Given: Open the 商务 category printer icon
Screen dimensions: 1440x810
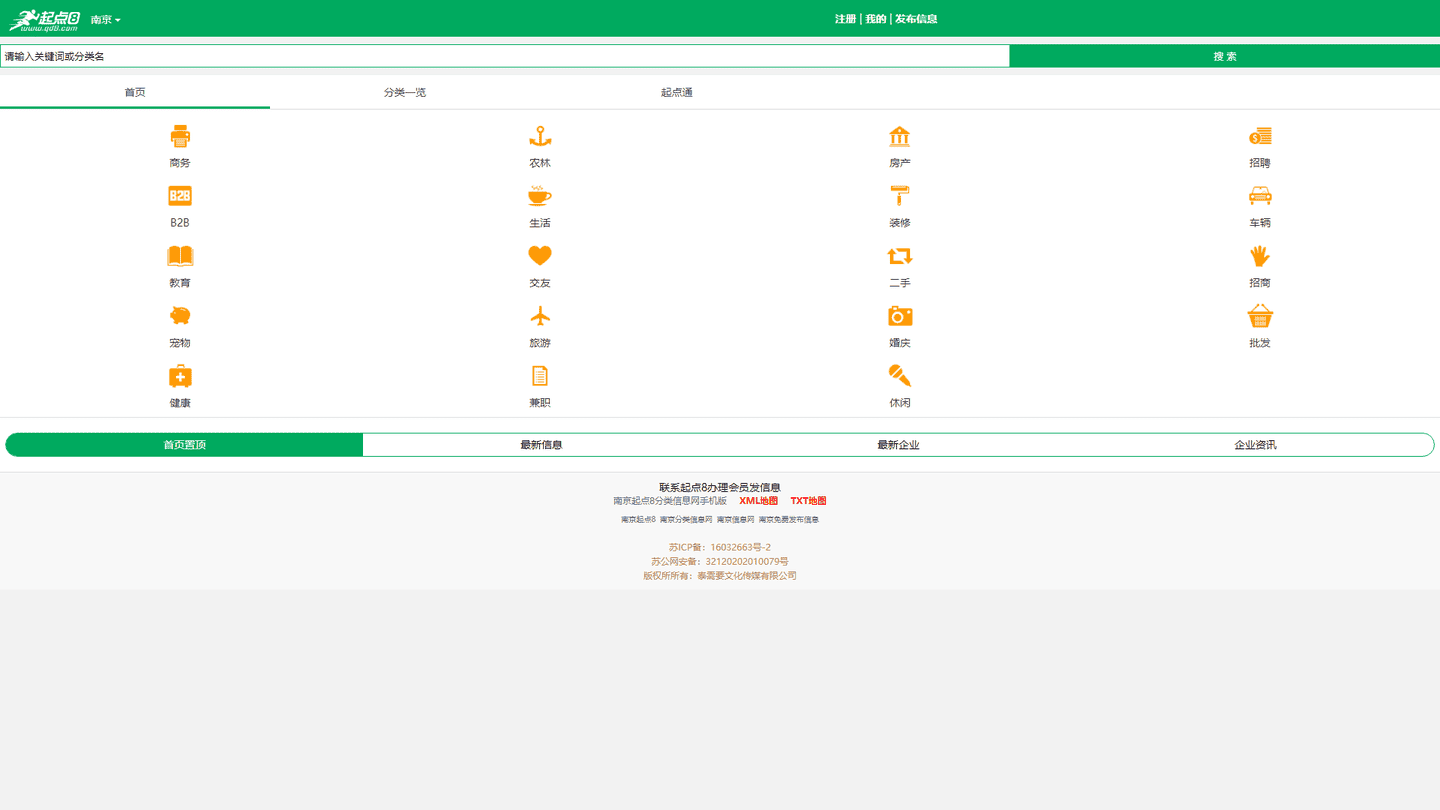Looking at the screenshot, I should (180, 136).
